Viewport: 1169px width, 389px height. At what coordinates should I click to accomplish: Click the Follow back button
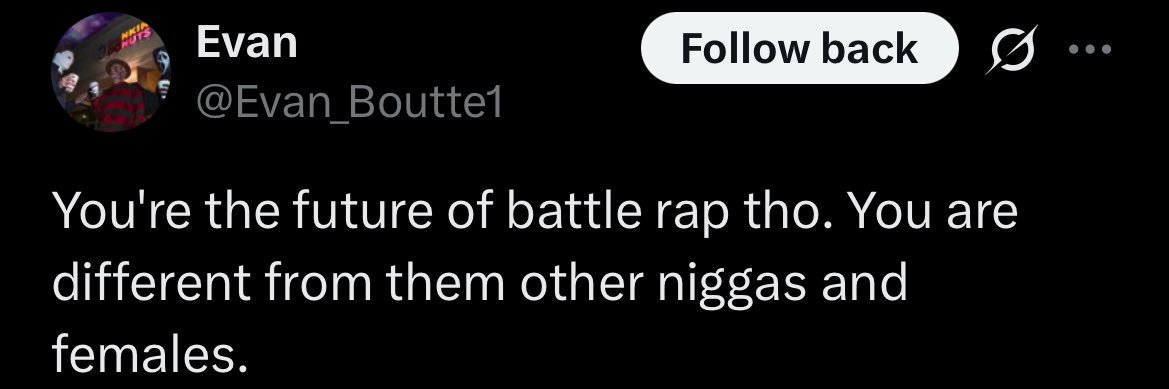click(799, 48)
